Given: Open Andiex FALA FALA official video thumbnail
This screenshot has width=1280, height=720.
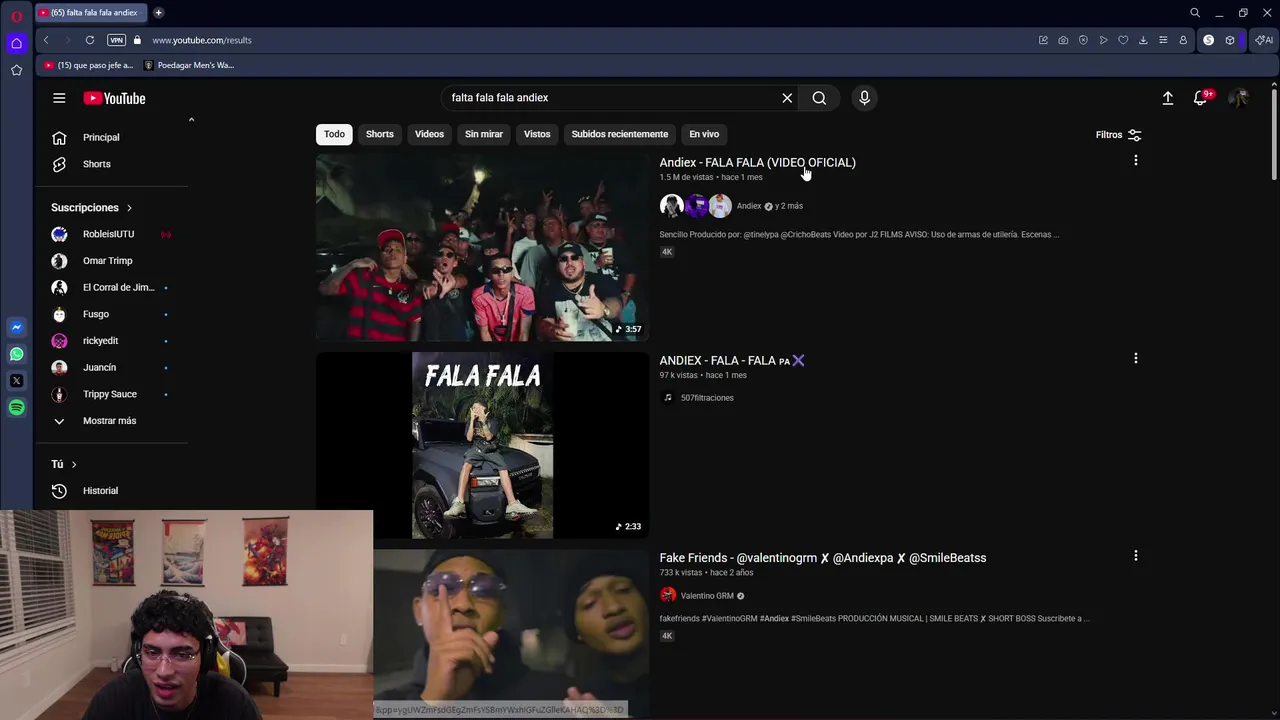Looking at the screenshot, I should tap(482, 247).
